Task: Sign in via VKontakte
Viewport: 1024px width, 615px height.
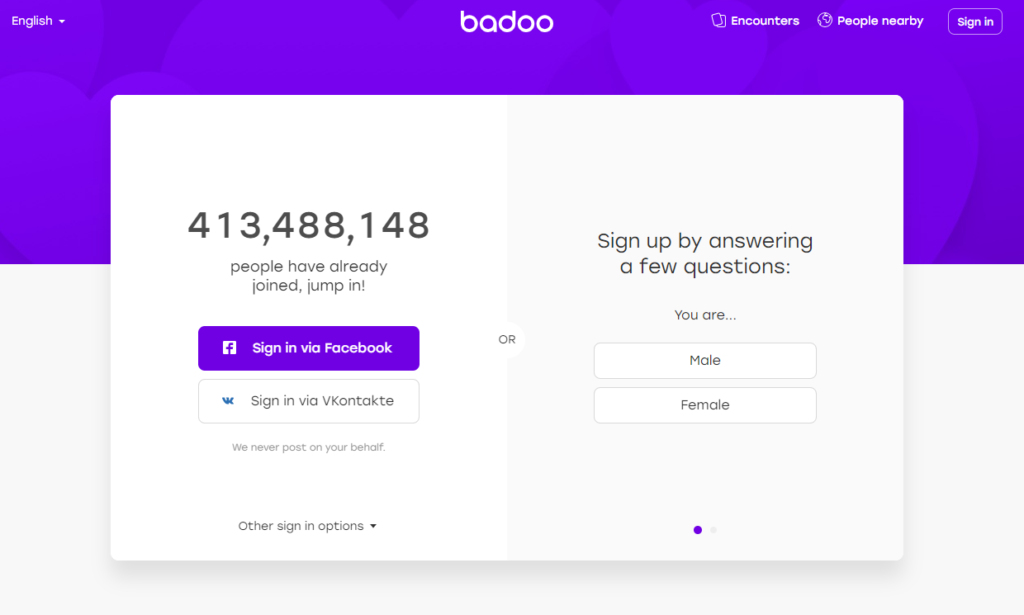Action: point(308,401)
